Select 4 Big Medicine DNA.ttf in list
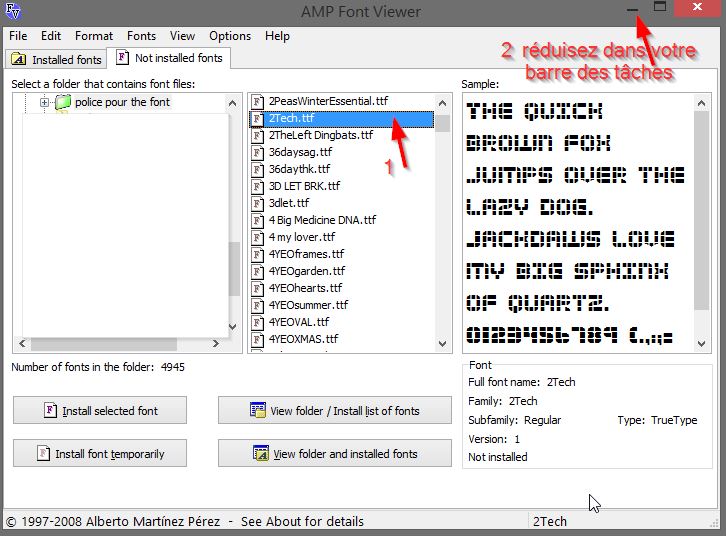726x536 pixels. click(322, 220)
